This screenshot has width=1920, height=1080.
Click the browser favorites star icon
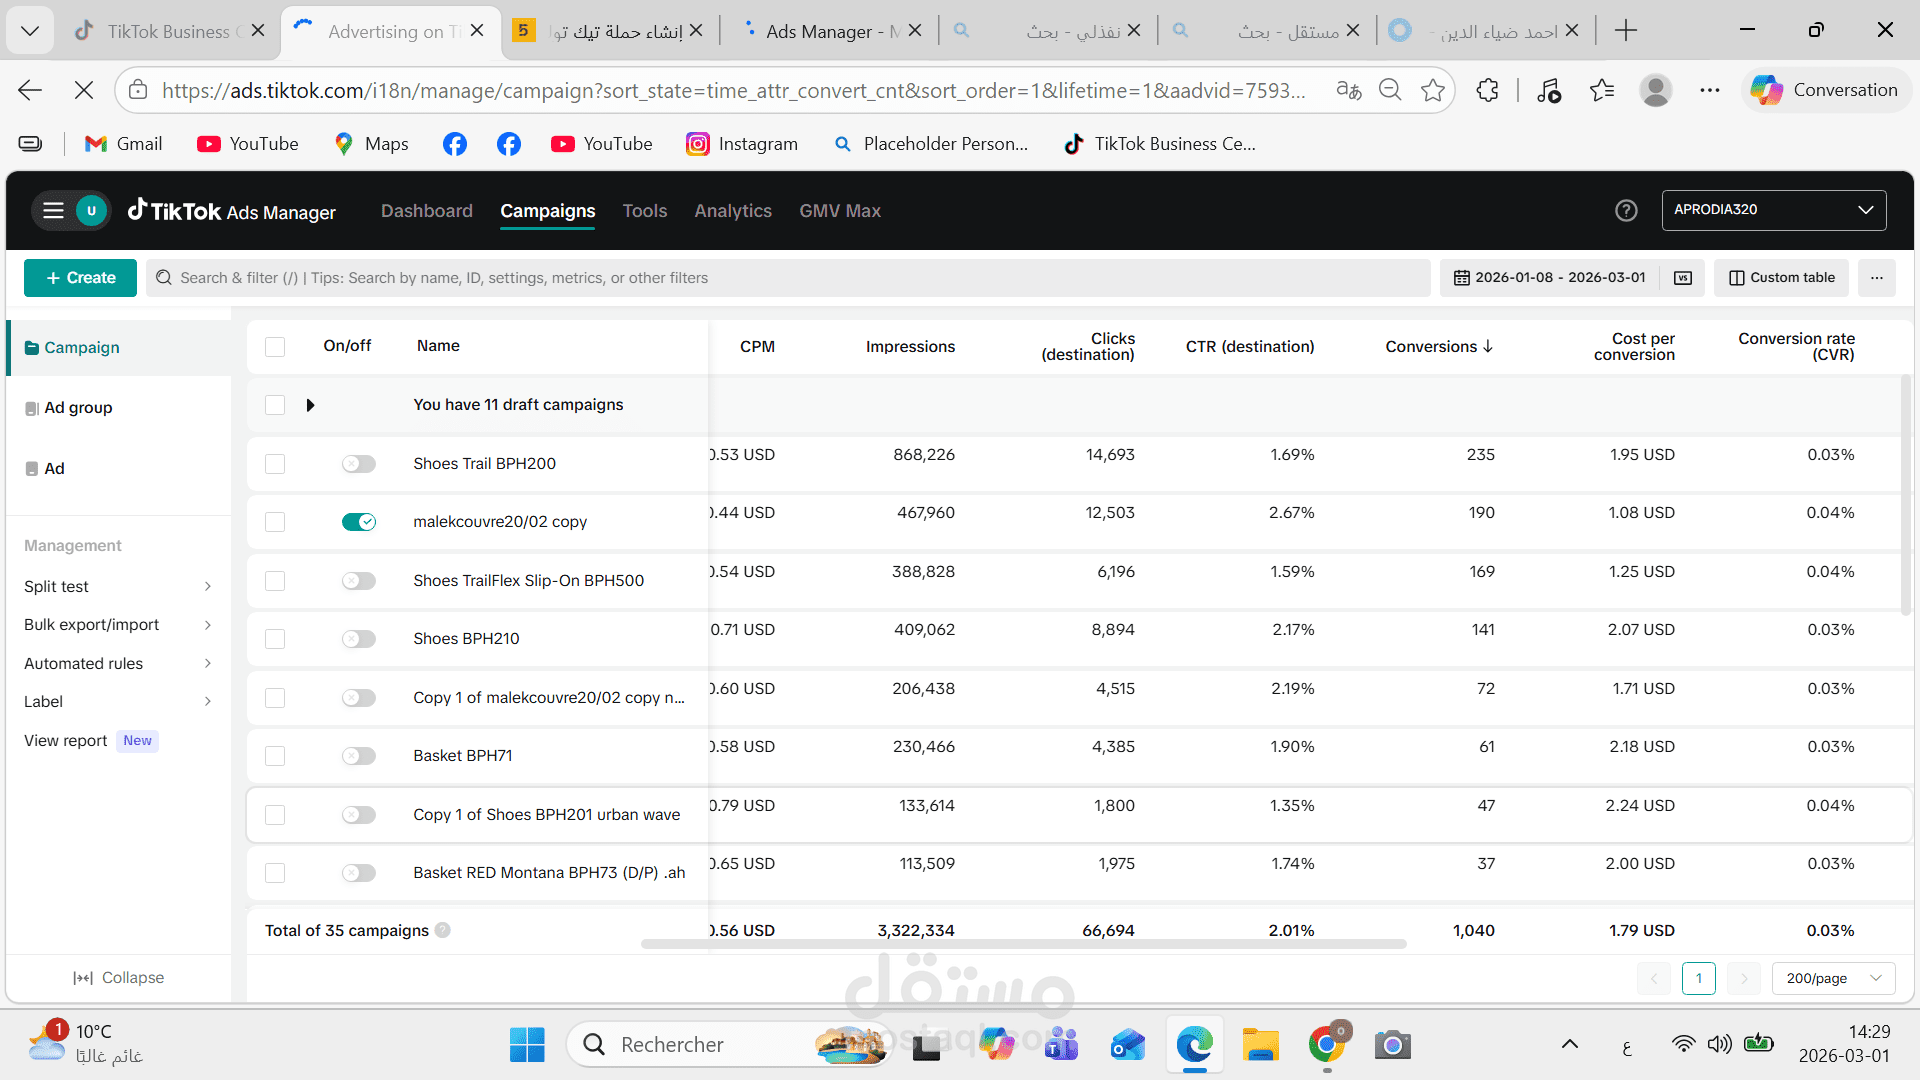point(1433,90)
